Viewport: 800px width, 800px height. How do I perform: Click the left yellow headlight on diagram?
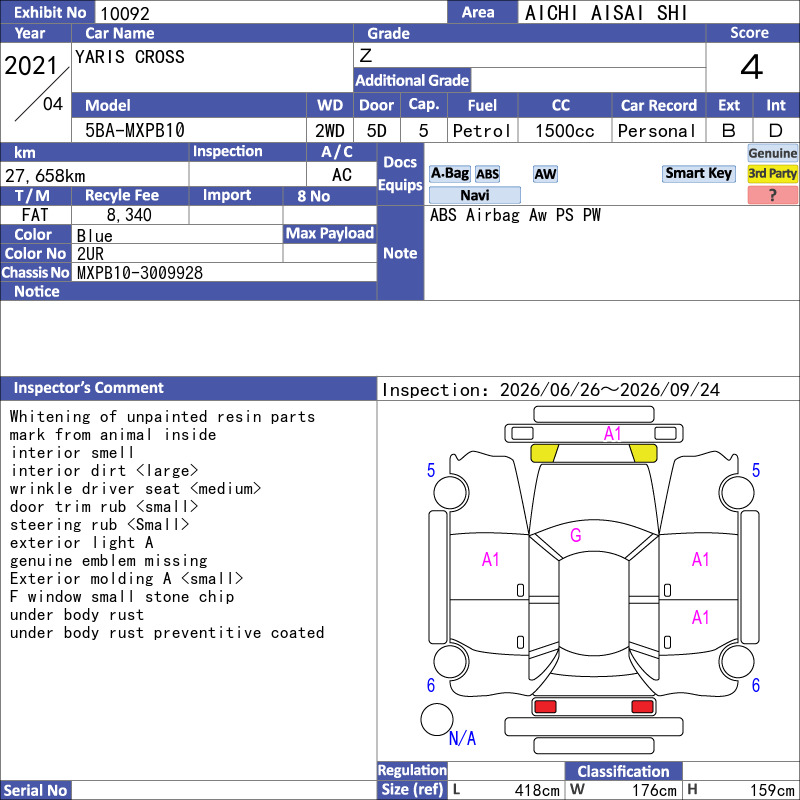[x=544, y=453]
